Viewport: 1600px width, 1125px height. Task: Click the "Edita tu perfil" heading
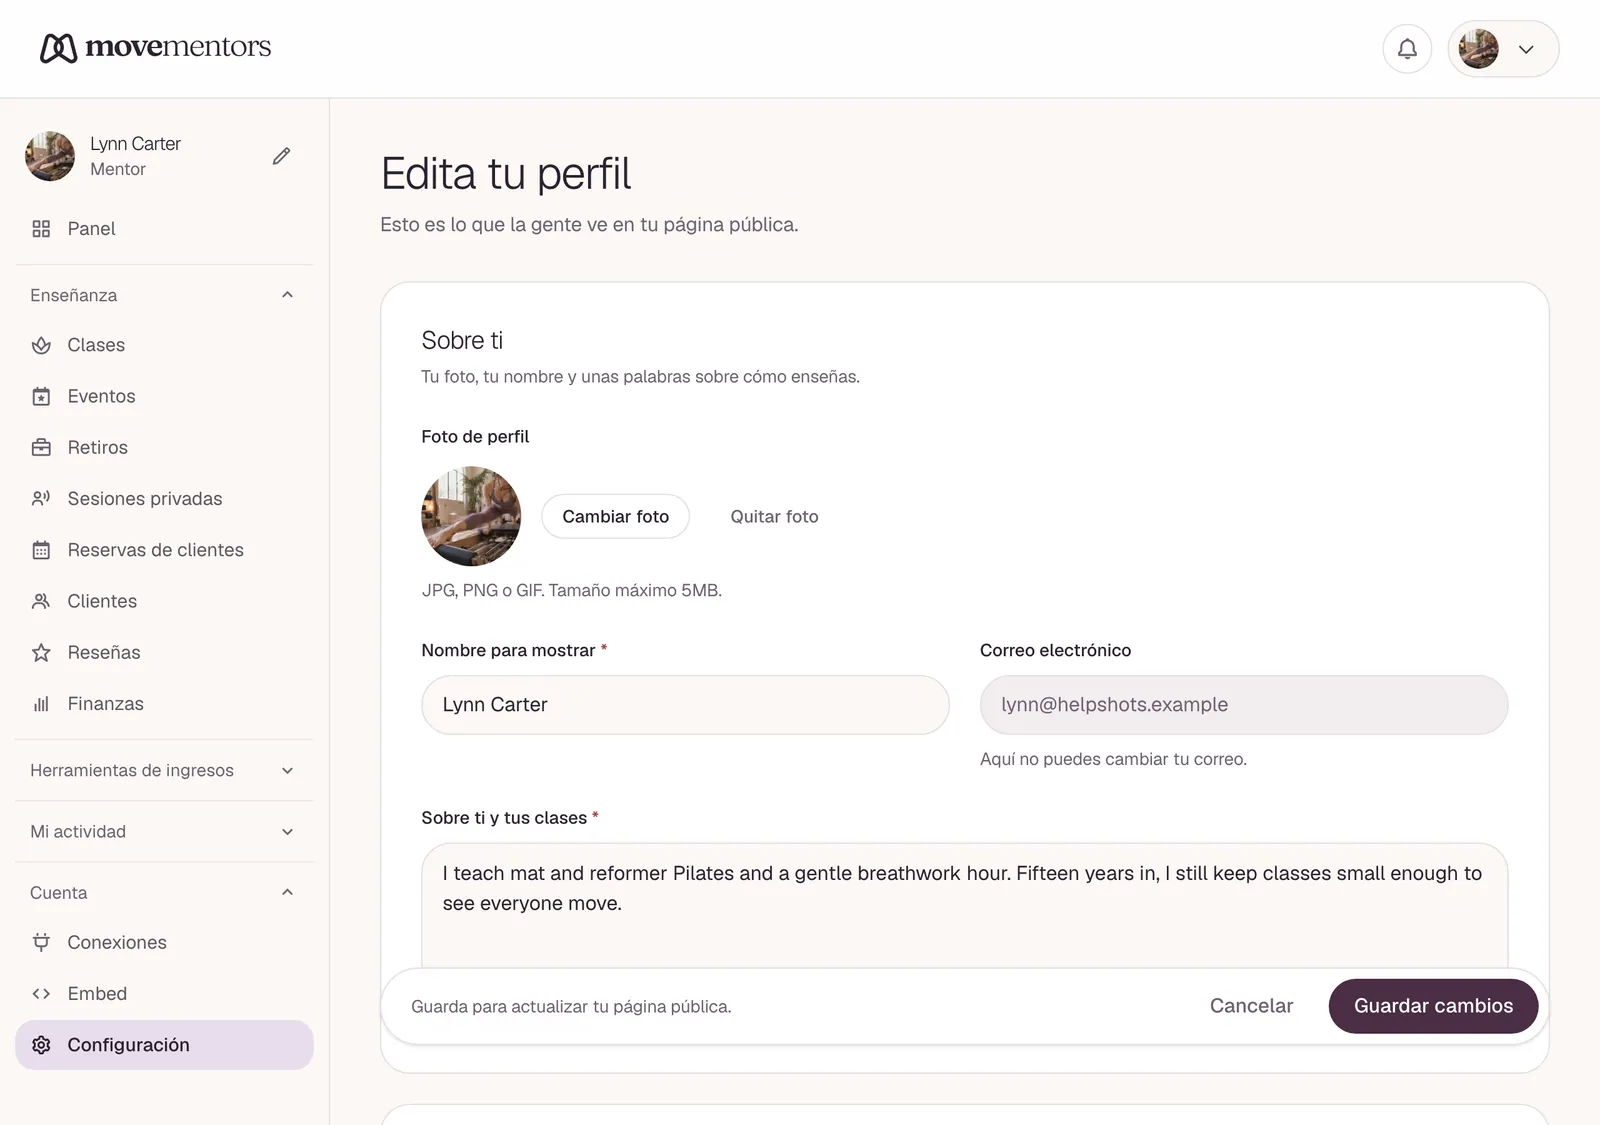click(506, 174)
